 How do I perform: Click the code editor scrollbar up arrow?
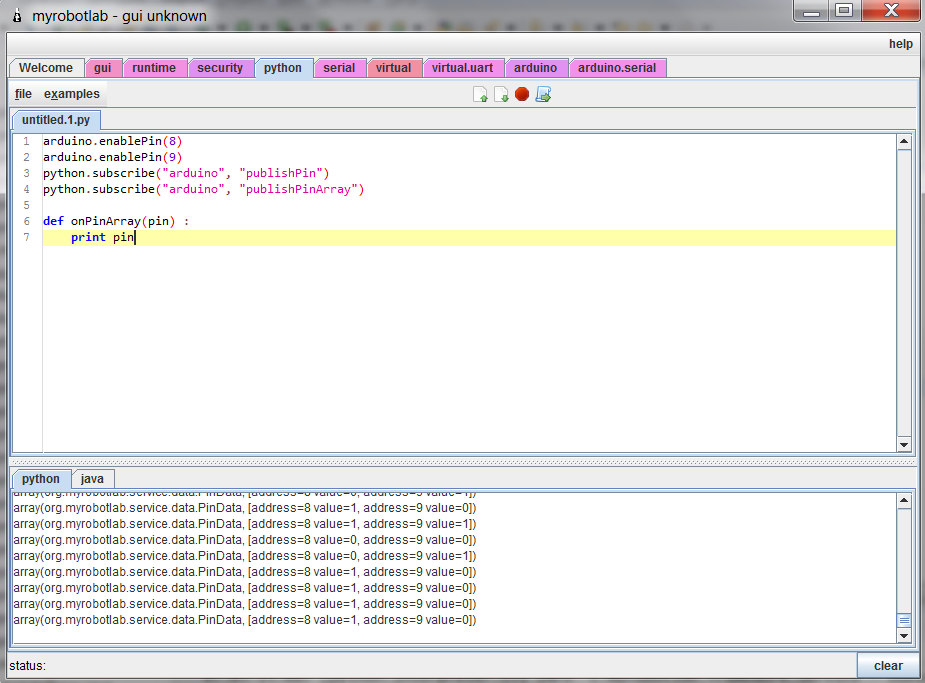click(x=904, y=142)
